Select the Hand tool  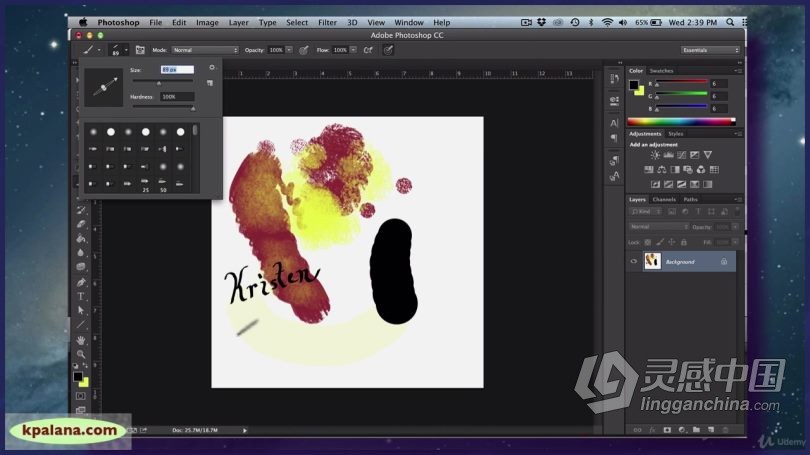point(81,340)
